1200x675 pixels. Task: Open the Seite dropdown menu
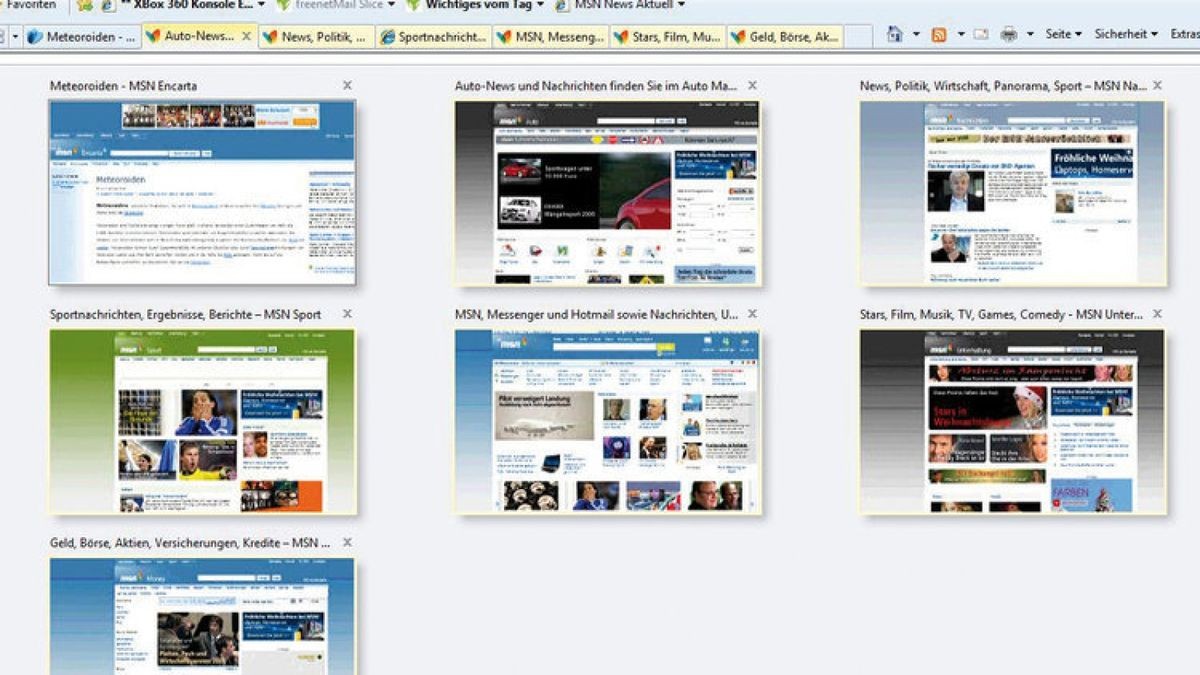click(x=1063, y=34)
